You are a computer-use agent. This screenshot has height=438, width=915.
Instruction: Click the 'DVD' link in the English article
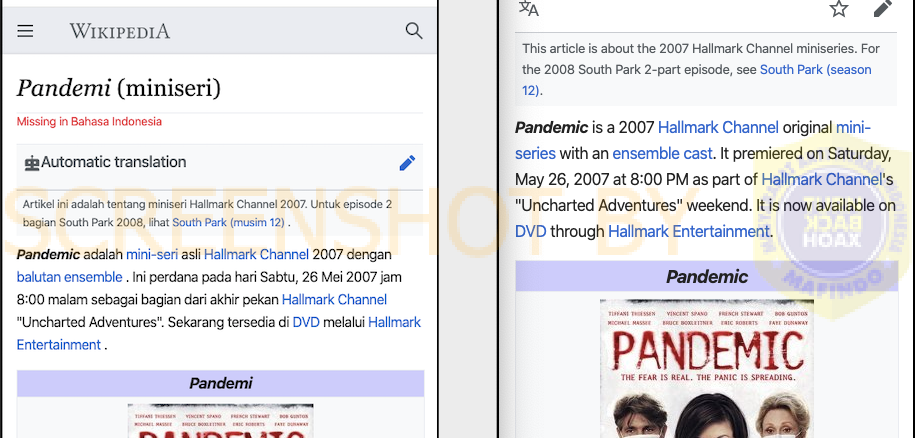click(530, 232)
